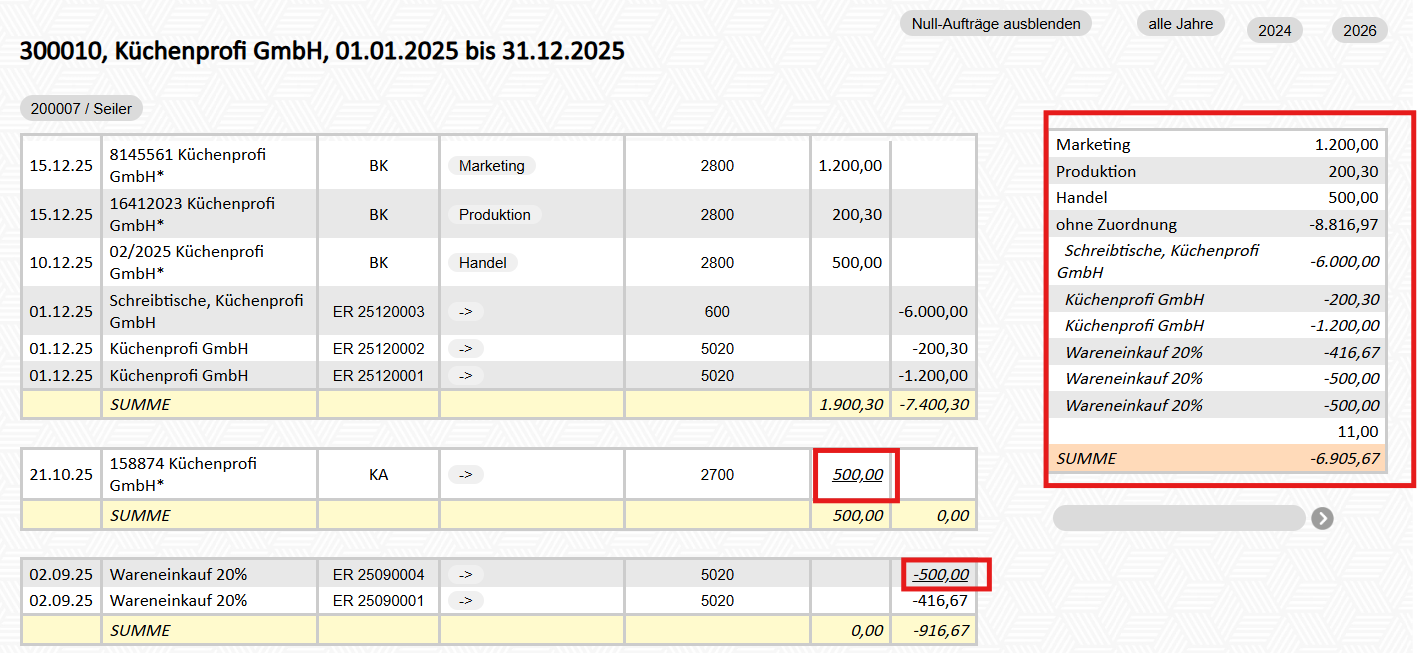Image resolution: width=1417 pixels, height=653 pixels.
Task: Switch to year 2024
Action: click(x=1274, y=31)
